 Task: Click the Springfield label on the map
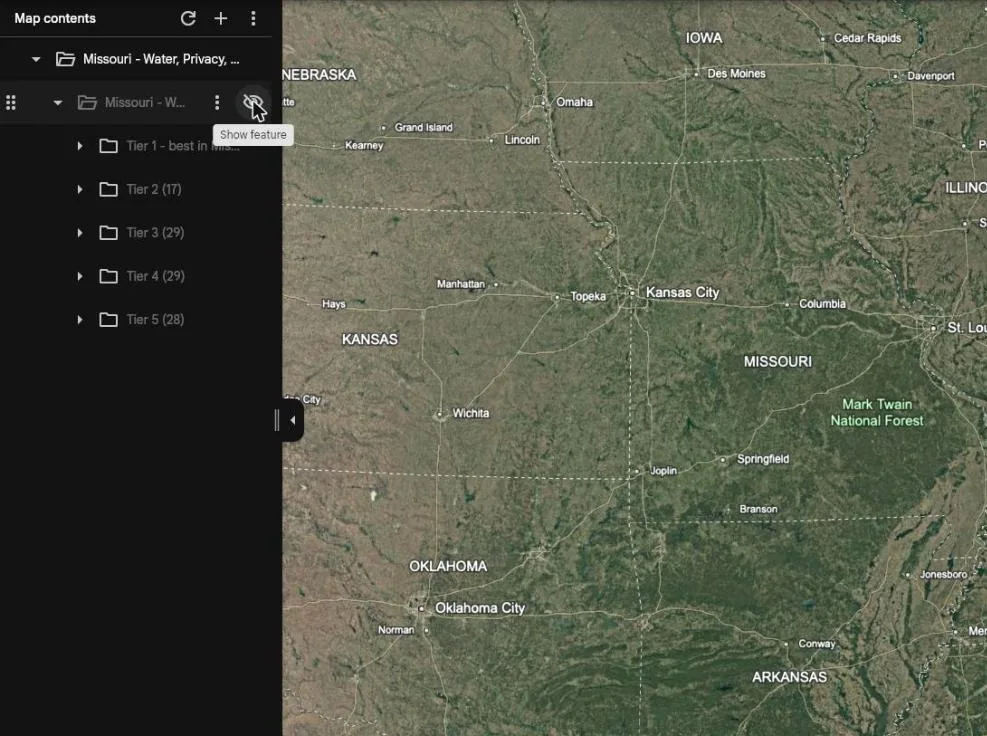point(763,459)
